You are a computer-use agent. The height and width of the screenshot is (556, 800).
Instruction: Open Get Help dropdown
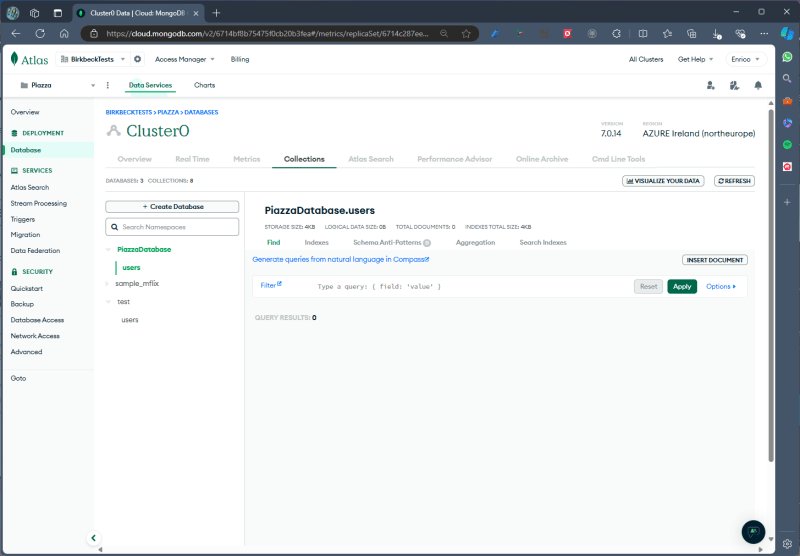pos(695,59)
